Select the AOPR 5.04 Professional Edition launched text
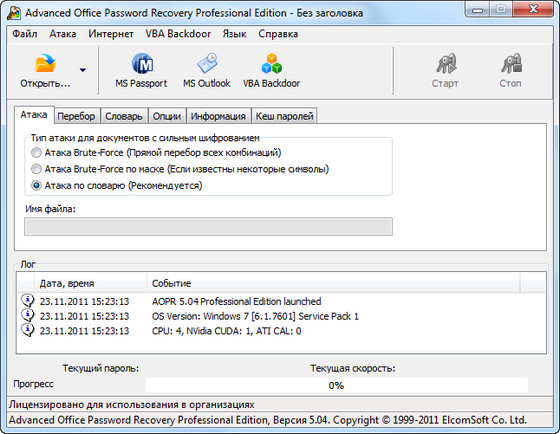 point(236,301)
